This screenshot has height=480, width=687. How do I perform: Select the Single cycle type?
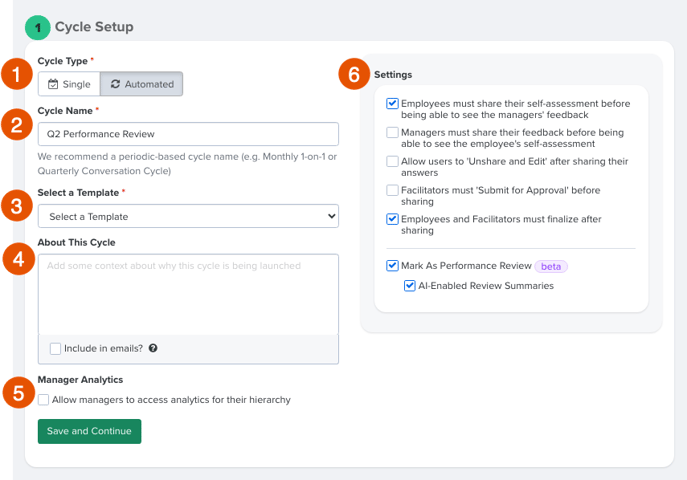click(69, 84)
